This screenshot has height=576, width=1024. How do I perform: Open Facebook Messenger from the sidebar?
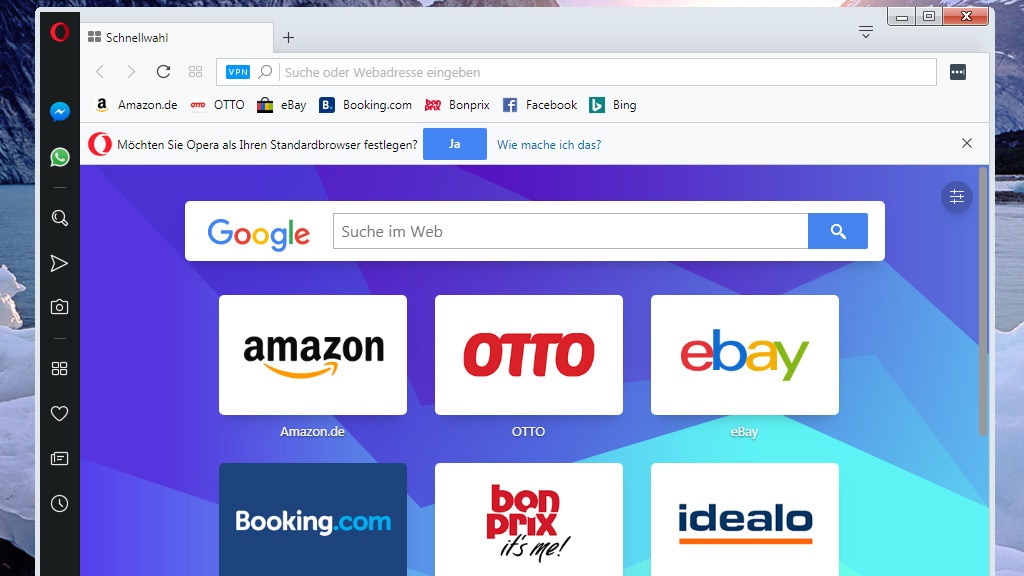pyautogui.click(x=59, y=112)
